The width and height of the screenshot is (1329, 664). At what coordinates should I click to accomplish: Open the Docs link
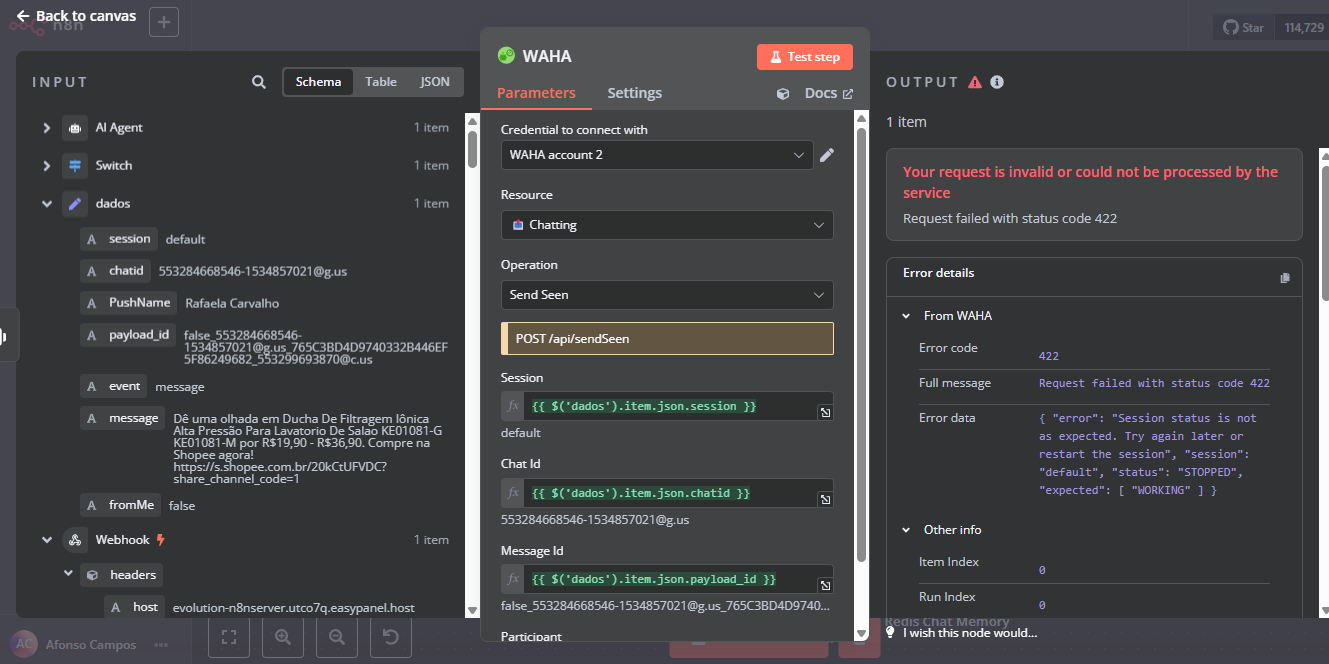(x=829, y=93)
